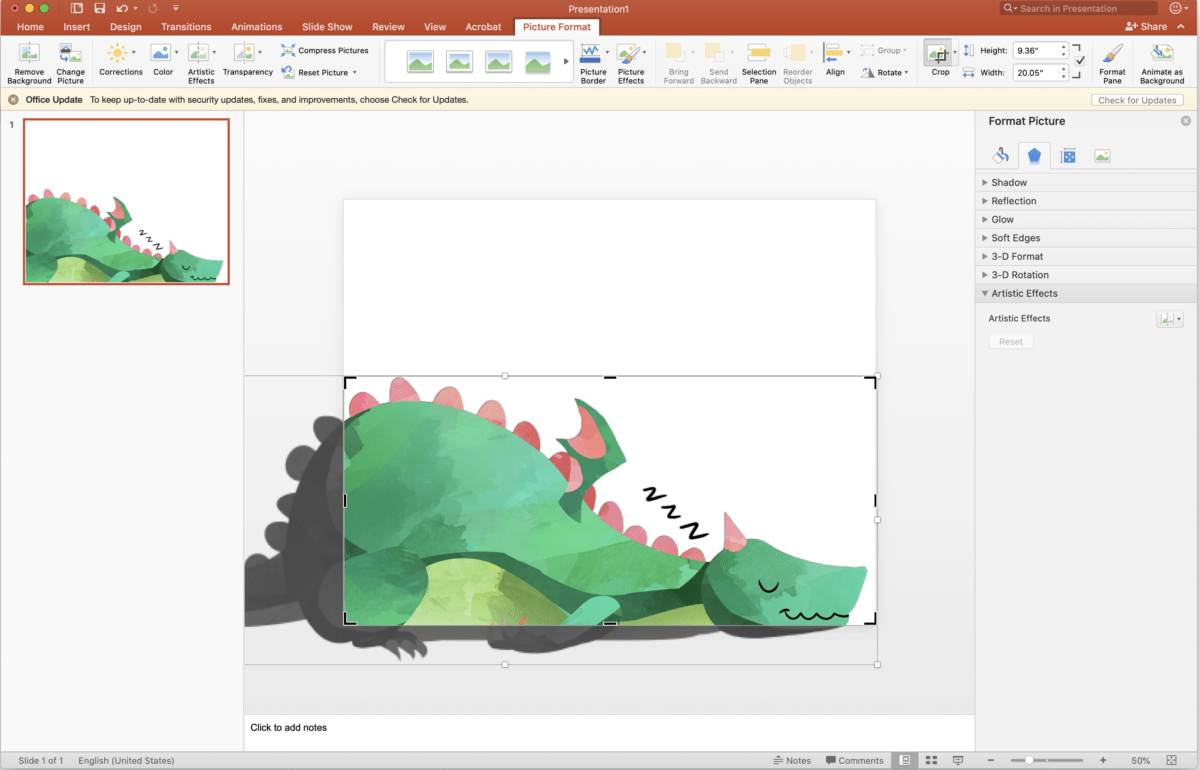Toggle the Notes pane button
Image resolution: width=1200 pixels, height=770 pixels.
pos(791,760)
